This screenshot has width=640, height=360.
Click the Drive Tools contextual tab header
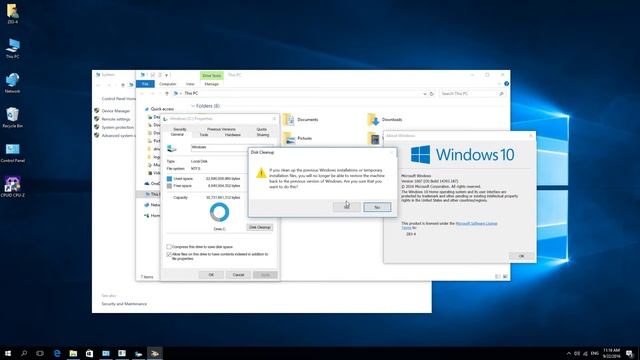coord(211,76)
